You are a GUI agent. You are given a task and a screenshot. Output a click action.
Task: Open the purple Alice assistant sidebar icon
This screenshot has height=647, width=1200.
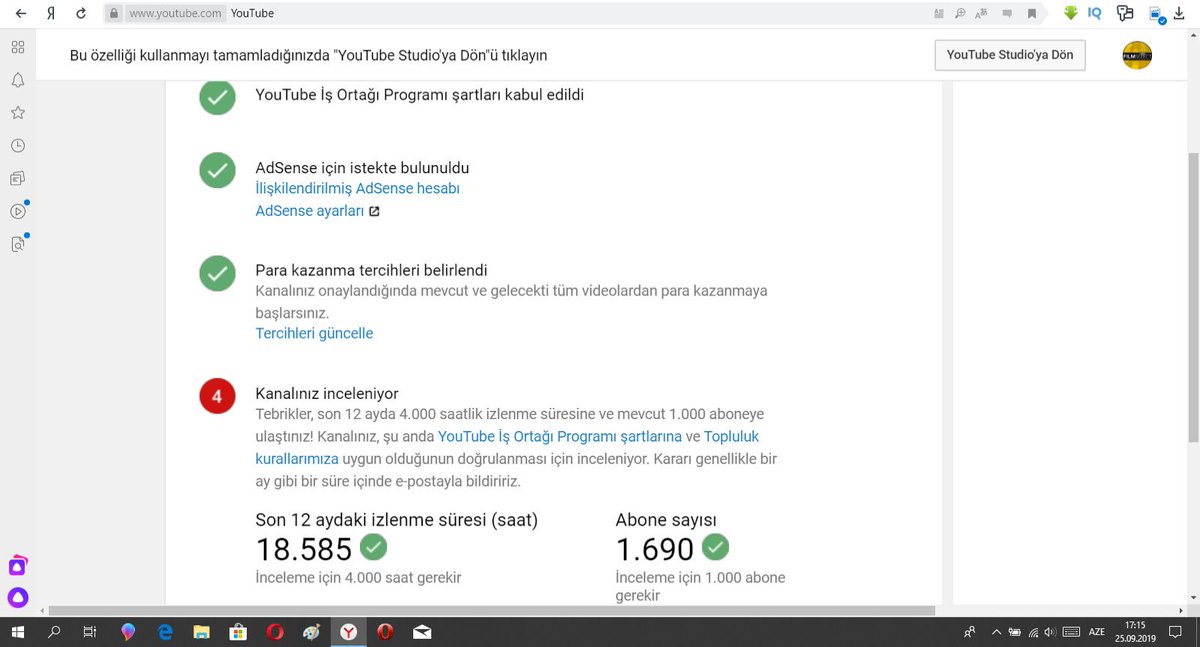point(18,598)
